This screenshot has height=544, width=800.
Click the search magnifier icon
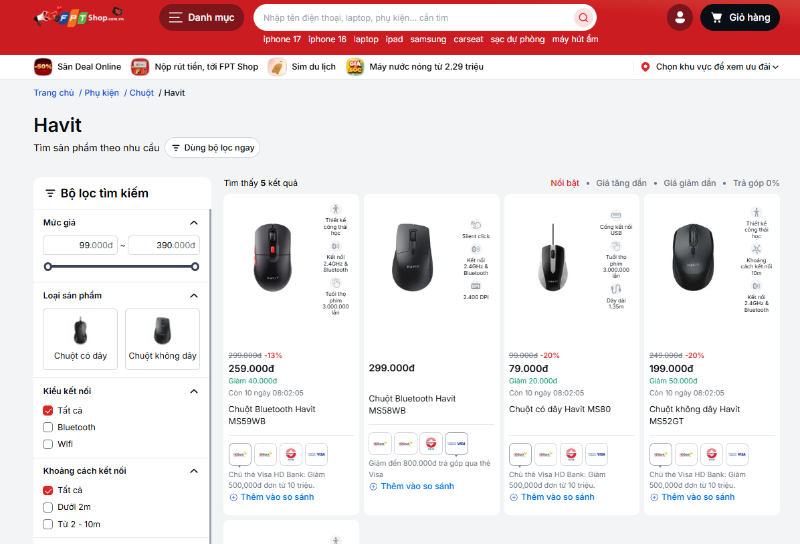pos(582,18)
